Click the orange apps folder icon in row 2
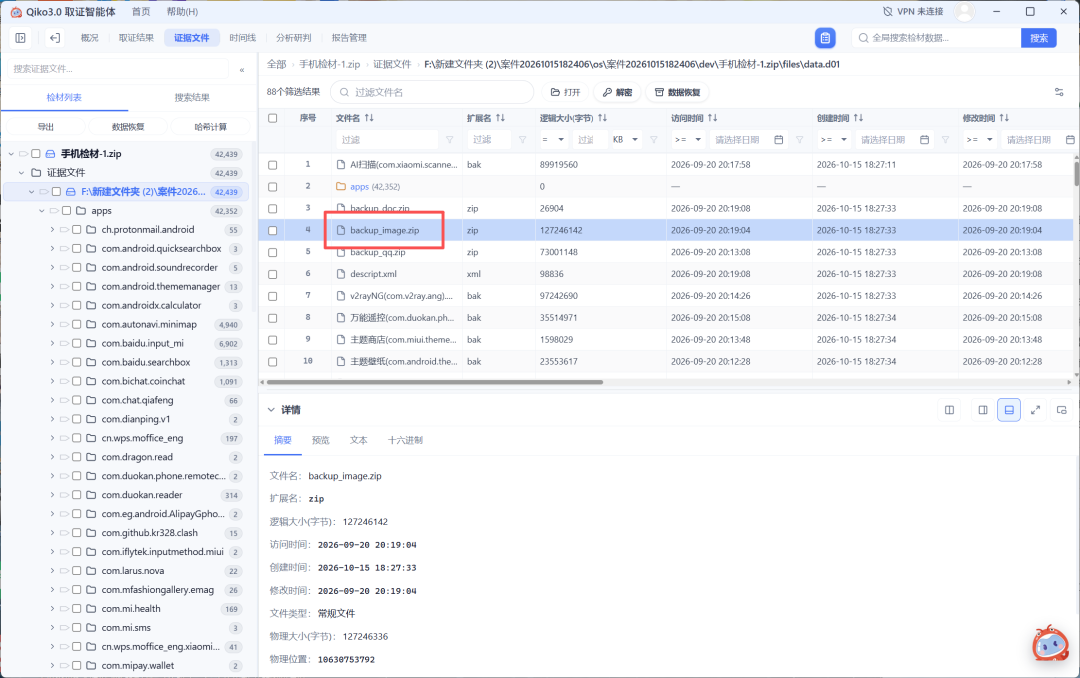 coord(340,187)
